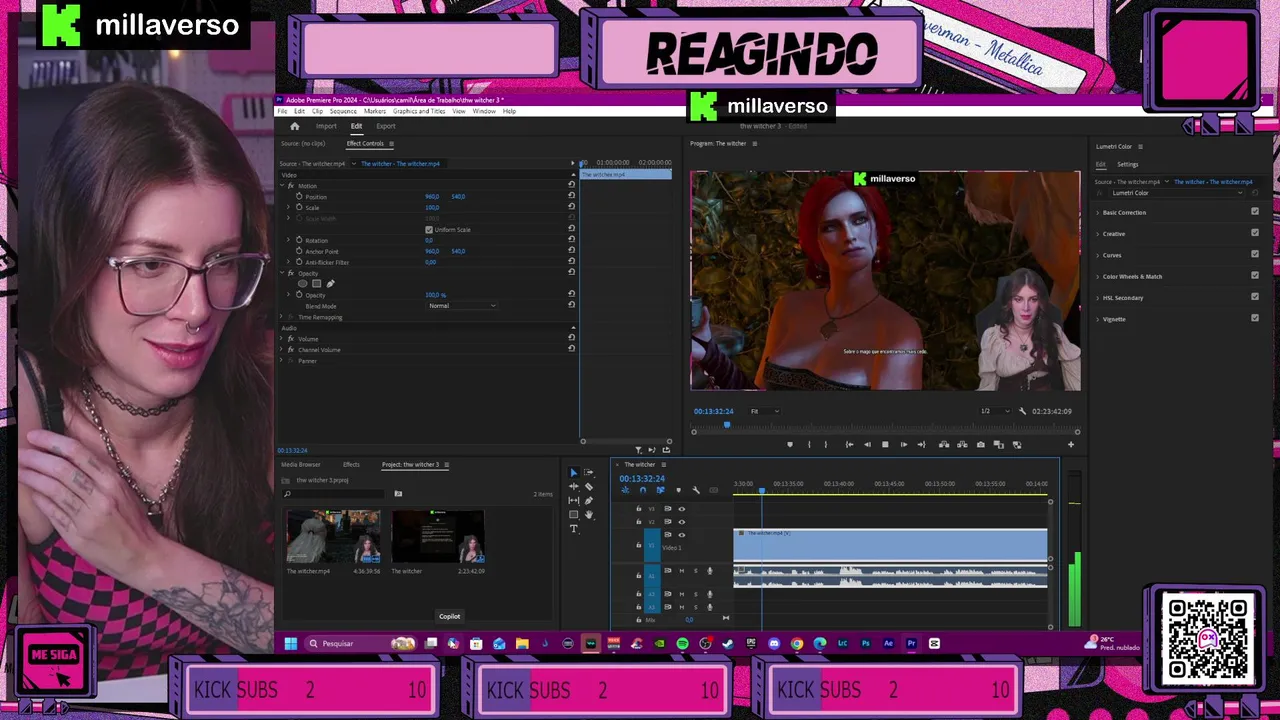Screen dimensions: 1280x720
Task: Open Graphics and Titles menu
Action: [x=419, y=111]
